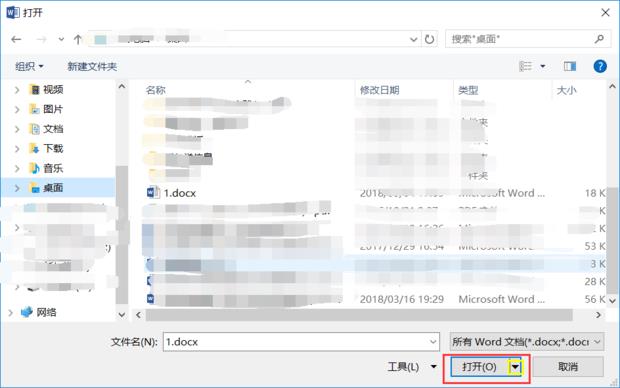Image resolution: width=620 pixels, height=388 pixels.
Task: Click 新建文件夹 button
Action: (x=92, y=66)
